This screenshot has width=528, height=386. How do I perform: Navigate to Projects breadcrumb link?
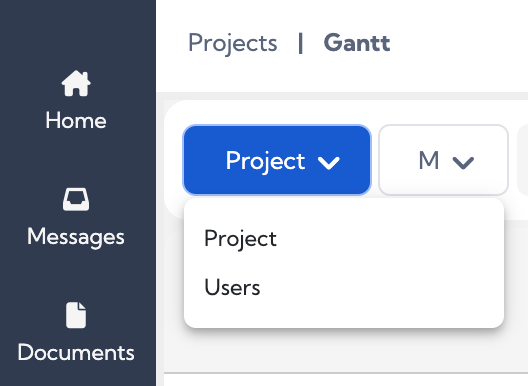point(233,43)
